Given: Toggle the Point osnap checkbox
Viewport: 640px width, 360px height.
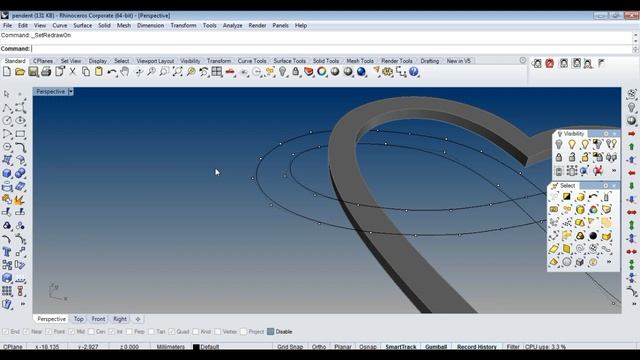Looking at the screenshot, I should point(49,332).
